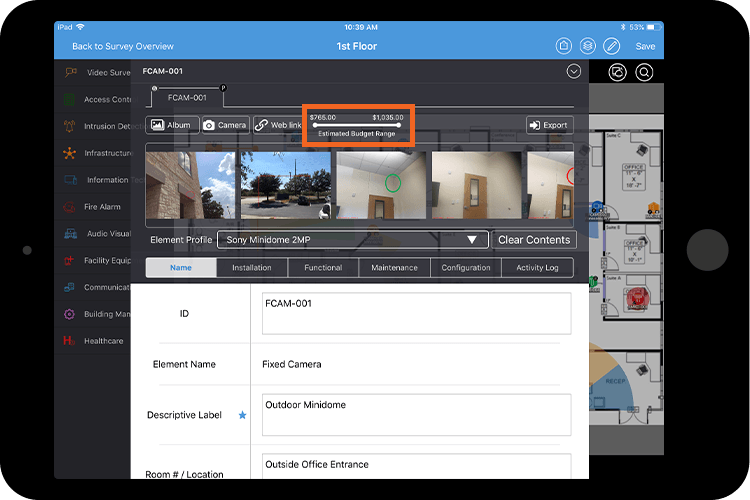750x500 pixels.
Task: Click the Clear Contents button
Action: coord(534,240)
